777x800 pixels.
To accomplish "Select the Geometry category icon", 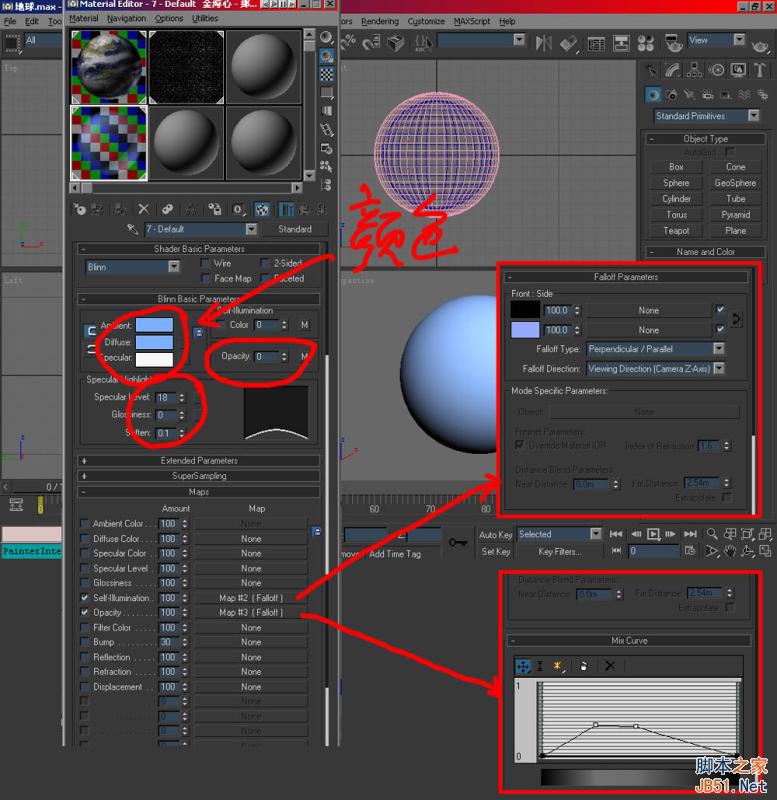I will [x=653, y=95].
